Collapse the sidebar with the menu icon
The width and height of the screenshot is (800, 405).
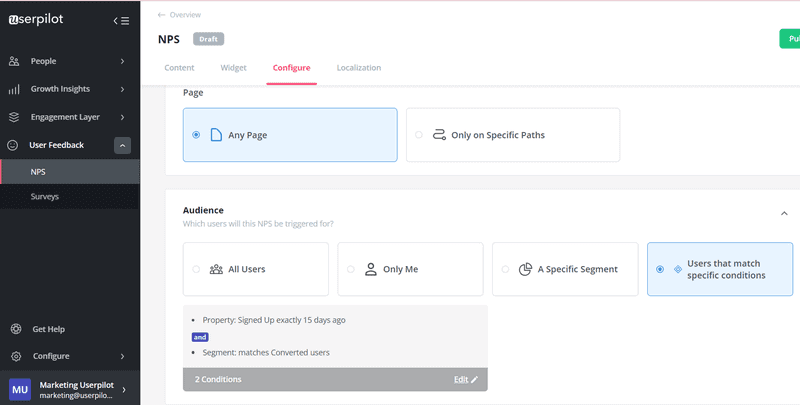coord(121,21)
